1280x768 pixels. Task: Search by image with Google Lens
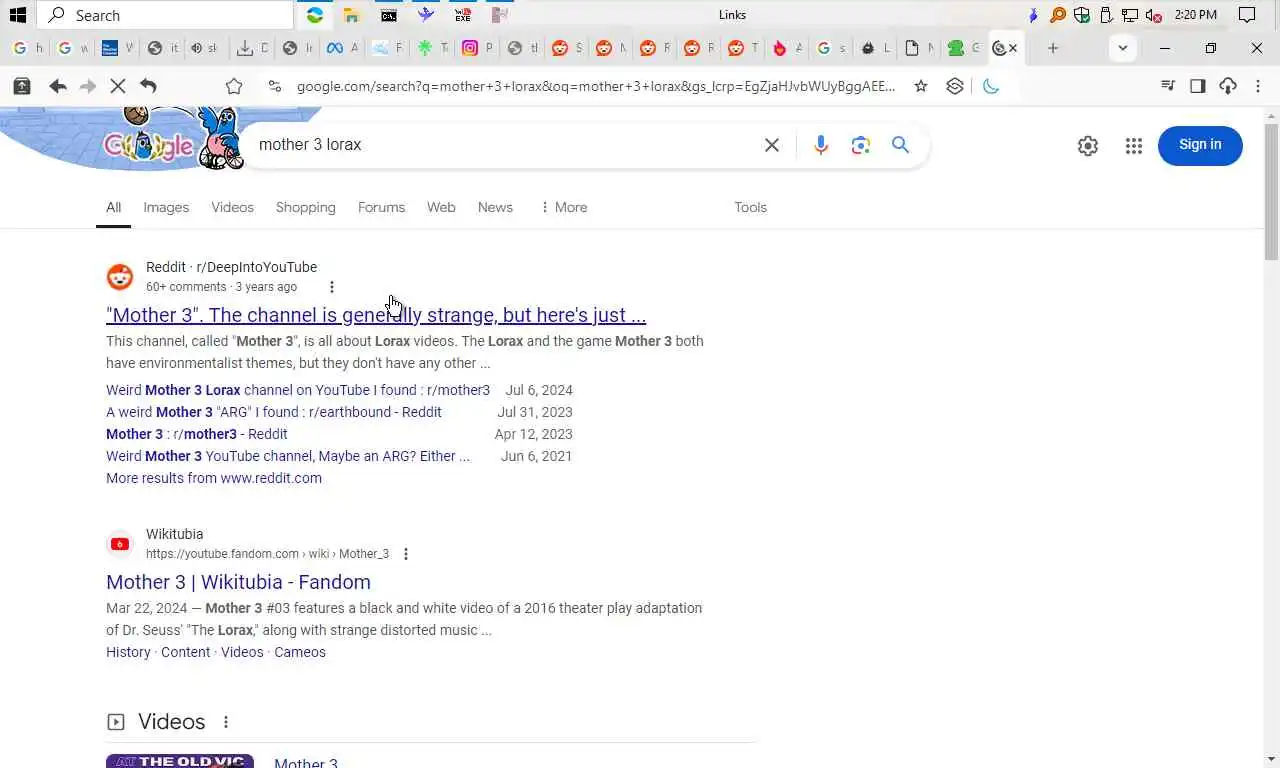coord(861,145)
